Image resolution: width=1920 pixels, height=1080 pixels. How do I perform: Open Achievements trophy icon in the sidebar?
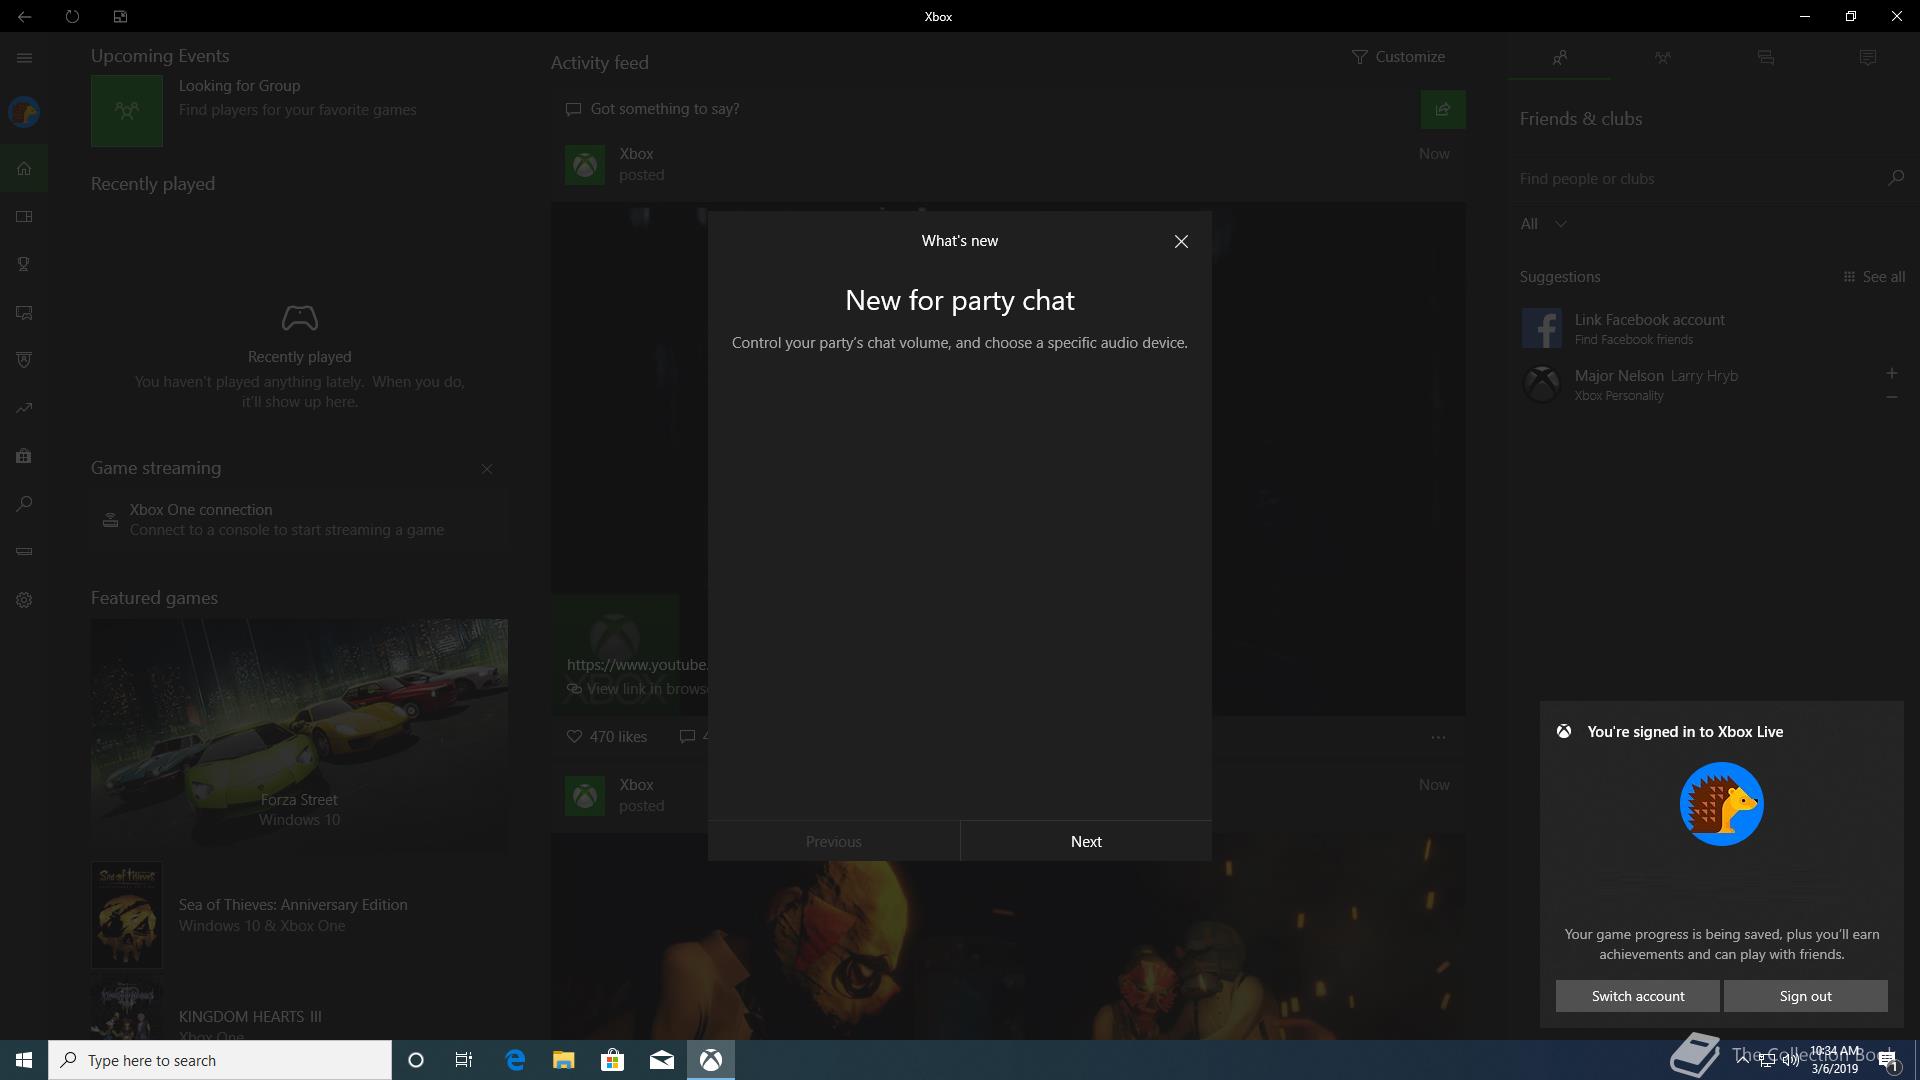coord(24,264)
